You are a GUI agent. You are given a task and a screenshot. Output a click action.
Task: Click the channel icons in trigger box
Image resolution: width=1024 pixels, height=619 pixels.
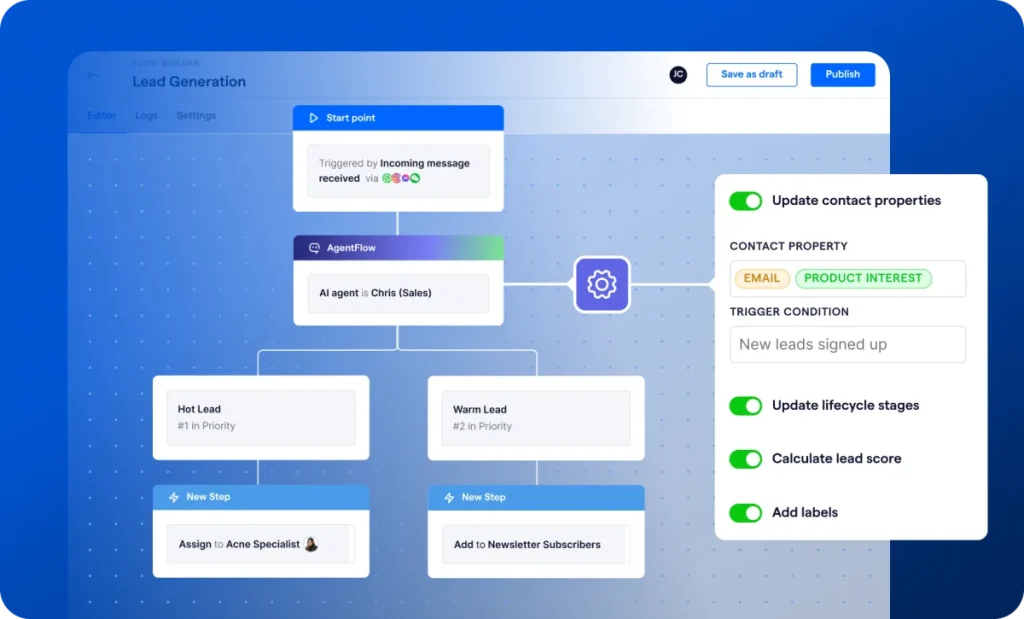(x=401, y=178)
